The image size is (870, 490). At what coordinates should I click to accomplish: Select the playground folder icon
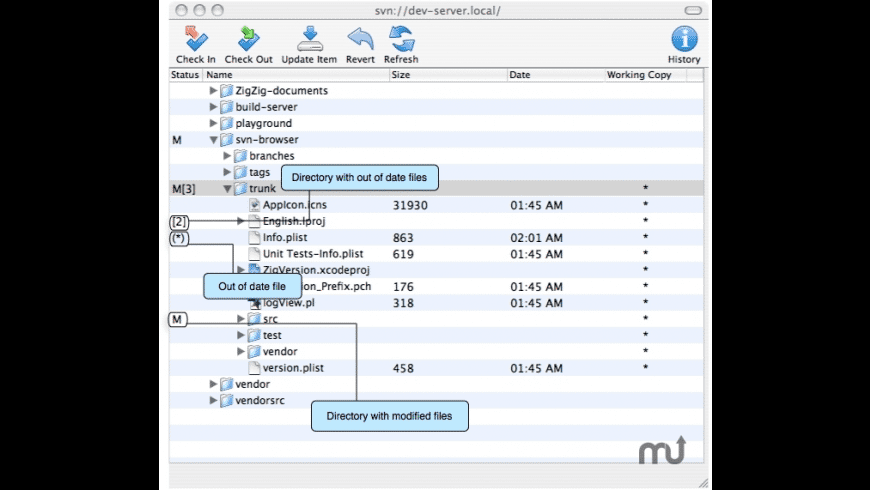coord(226,123)
